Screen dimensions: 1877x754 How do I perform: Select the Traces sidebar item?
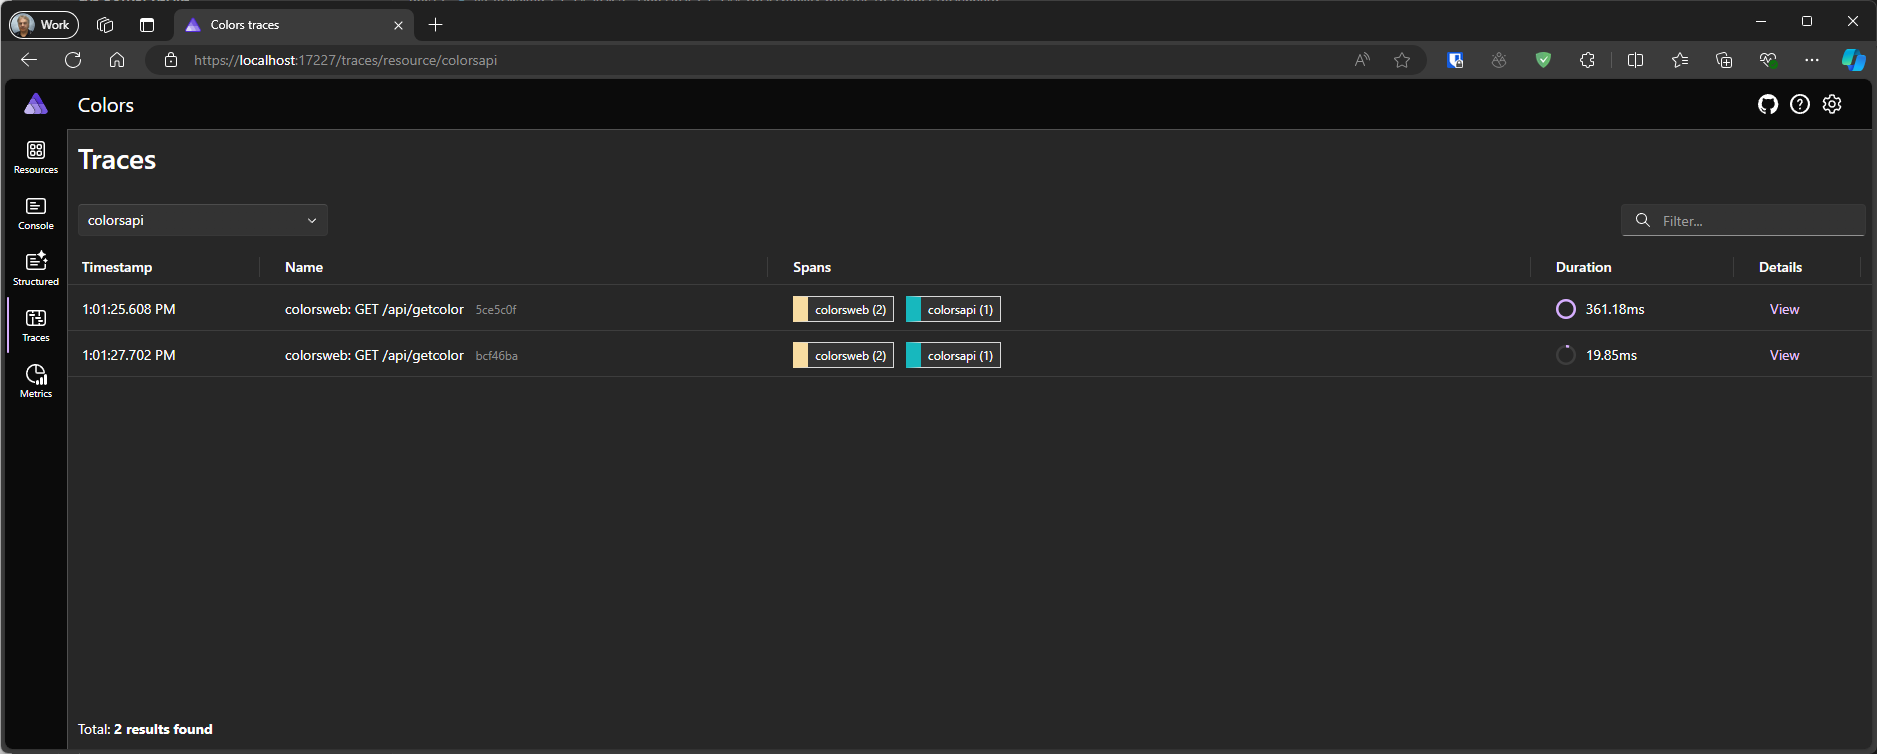point(36,325)
